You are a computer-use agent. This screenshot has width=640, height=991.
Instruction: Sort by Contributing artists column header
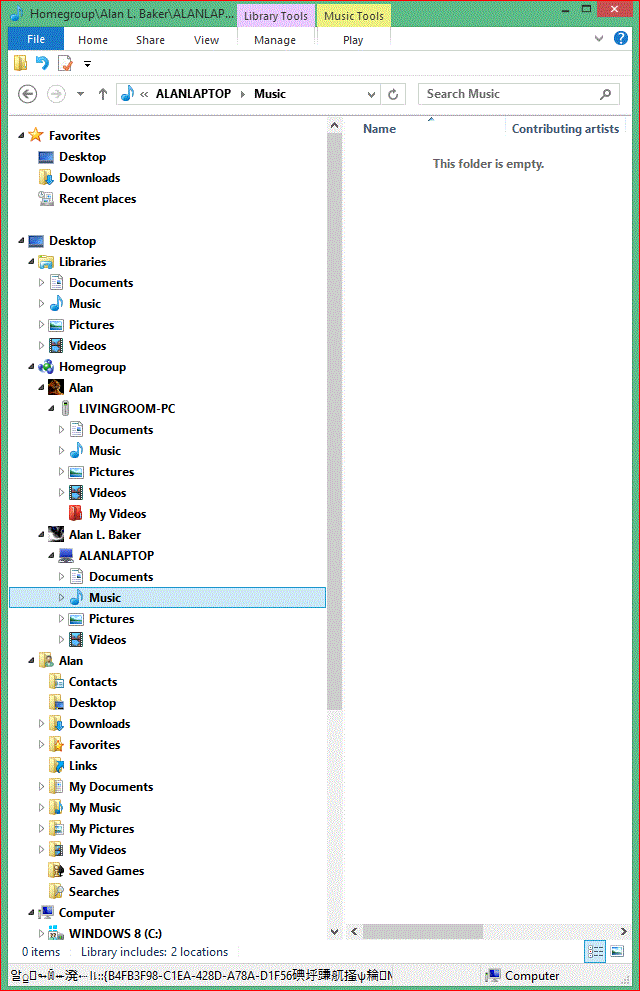565,129
